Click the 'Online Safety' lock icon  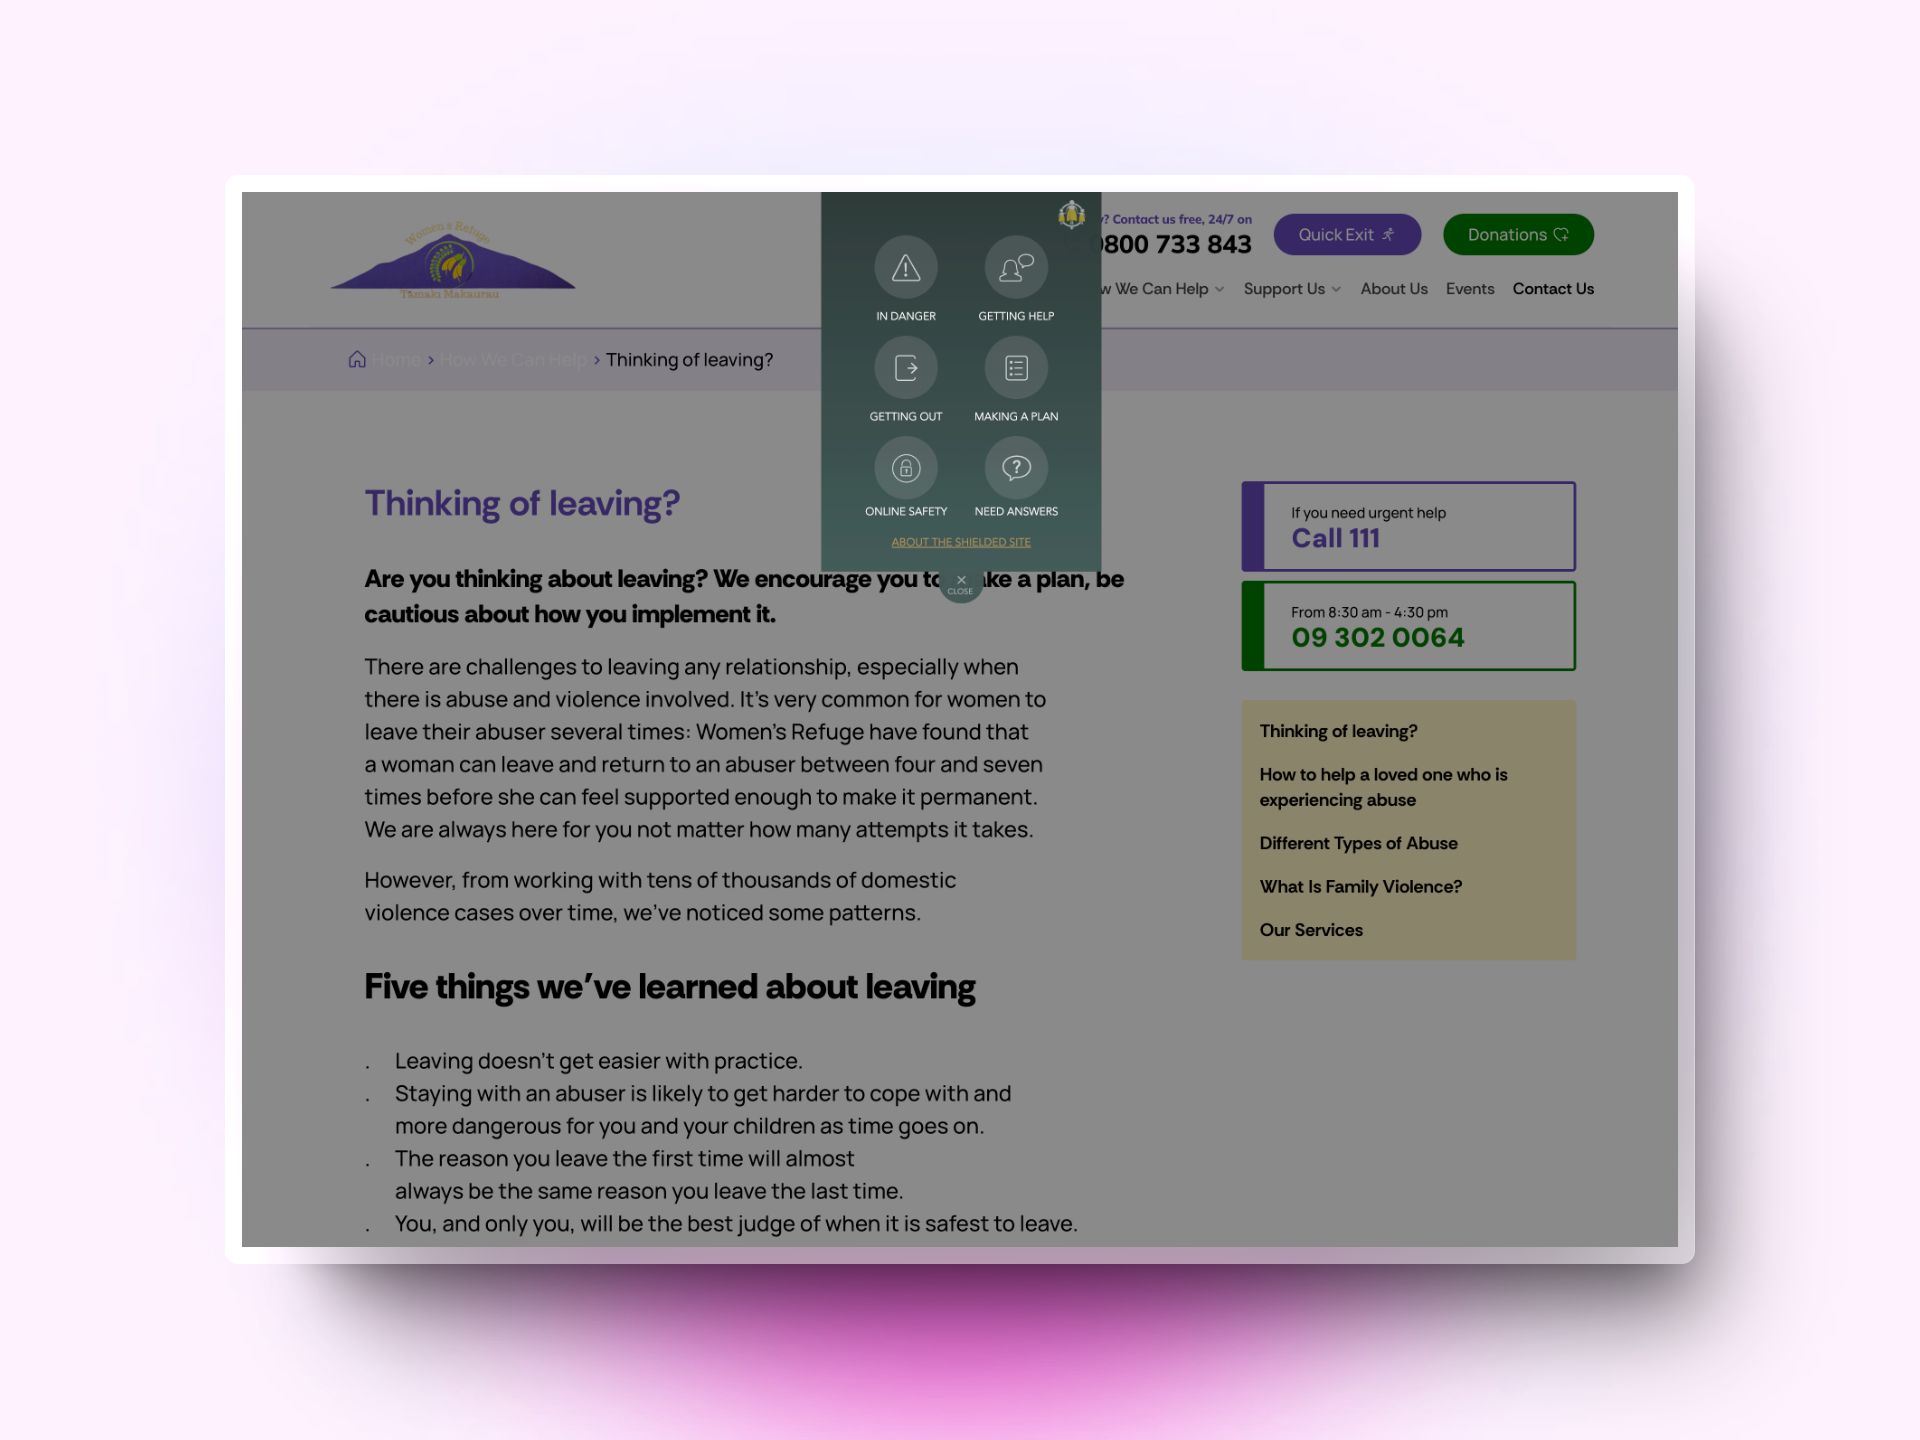pyautogui.click(x=904, y=466)
